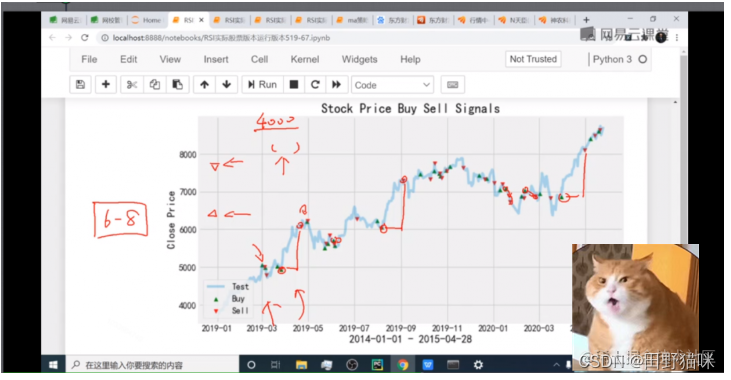The image size is (731, 380).
Task: Open the command palette keyboard icon
Action: coord(452,85)
